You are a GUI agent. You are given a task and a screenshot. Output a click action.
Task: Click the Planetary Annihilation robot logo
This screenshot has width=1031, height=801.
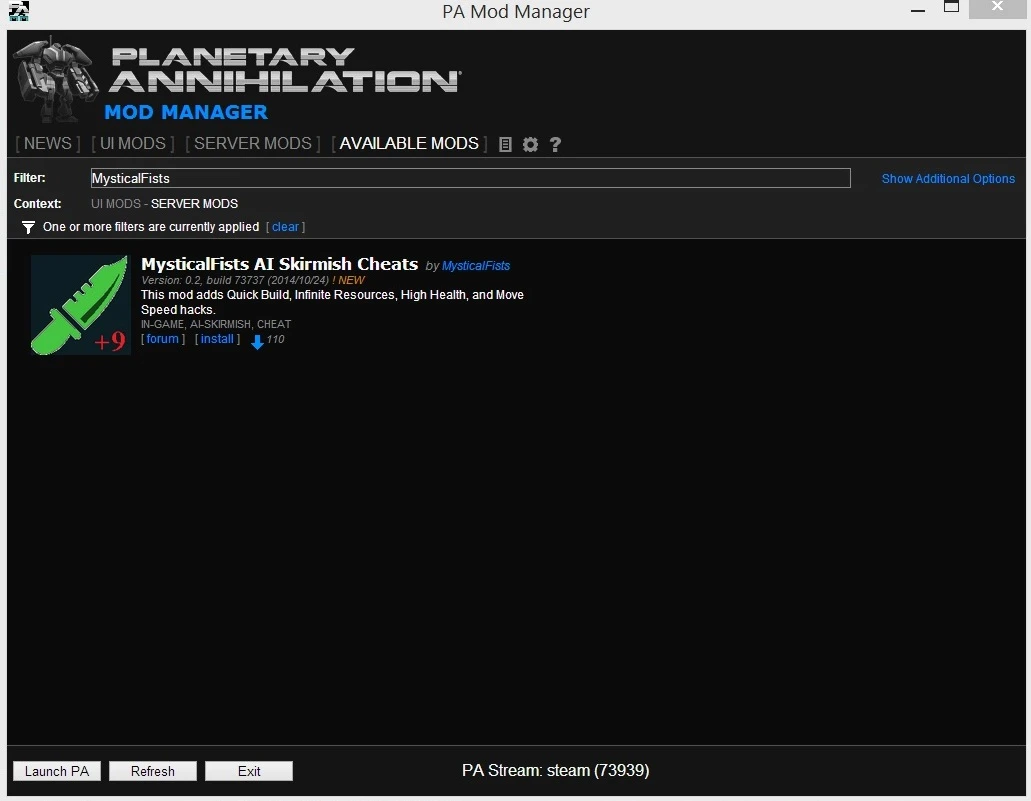point(55,80)
